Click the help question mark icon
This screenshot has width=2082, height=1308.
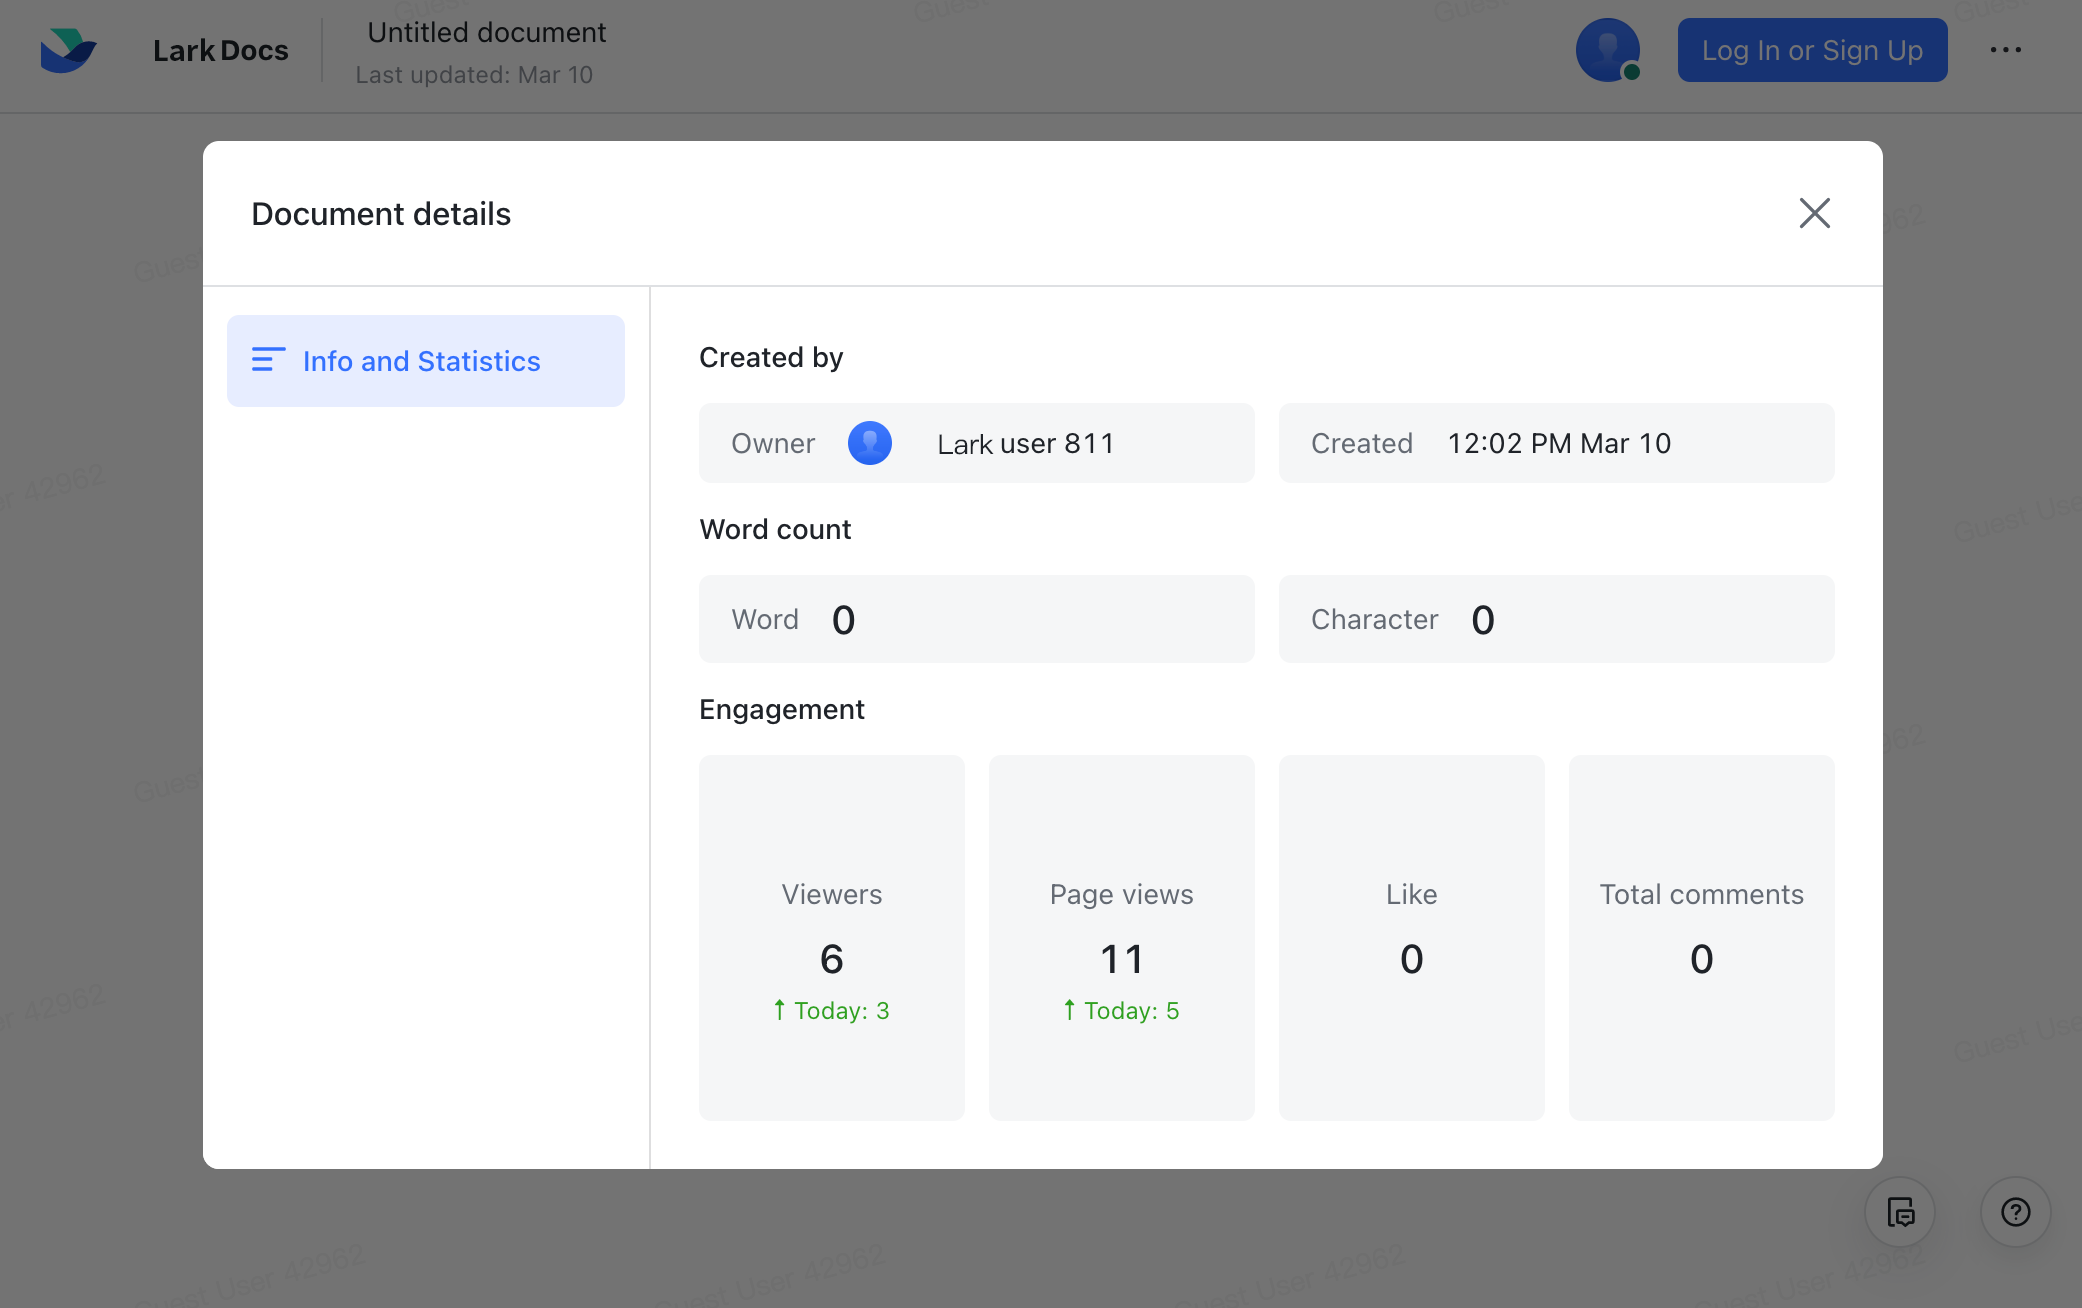[2016, 1212]
